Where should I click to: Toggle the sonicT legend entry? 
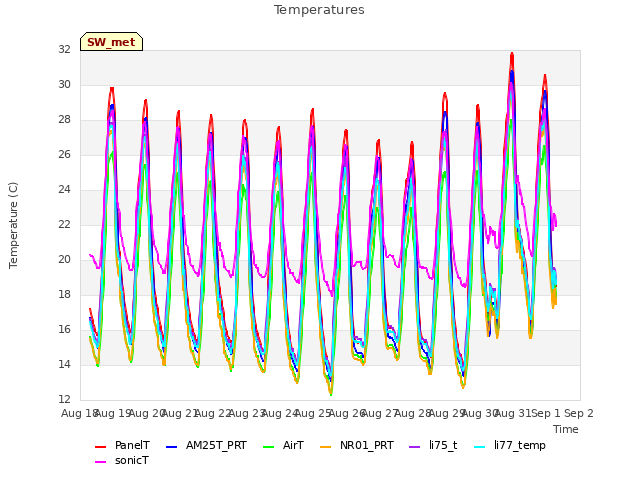[122, 460]
